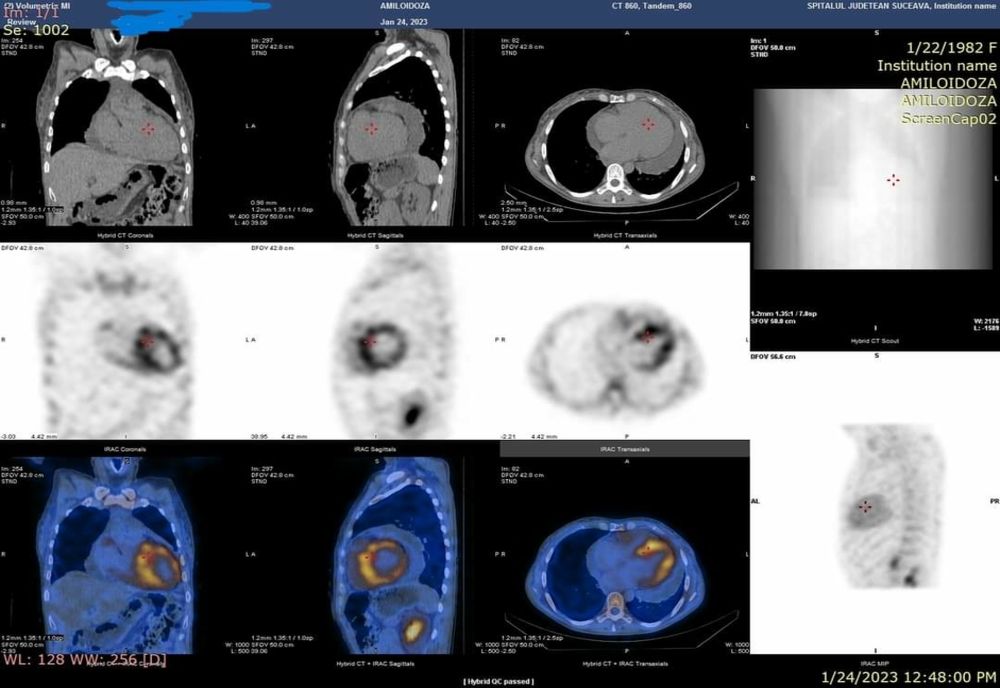Image resolution: width=1000 pixels, height=688 pixels.
Task: Click the crosshair in the grayscale IRAC transaxial view
Action: (648, 337)
